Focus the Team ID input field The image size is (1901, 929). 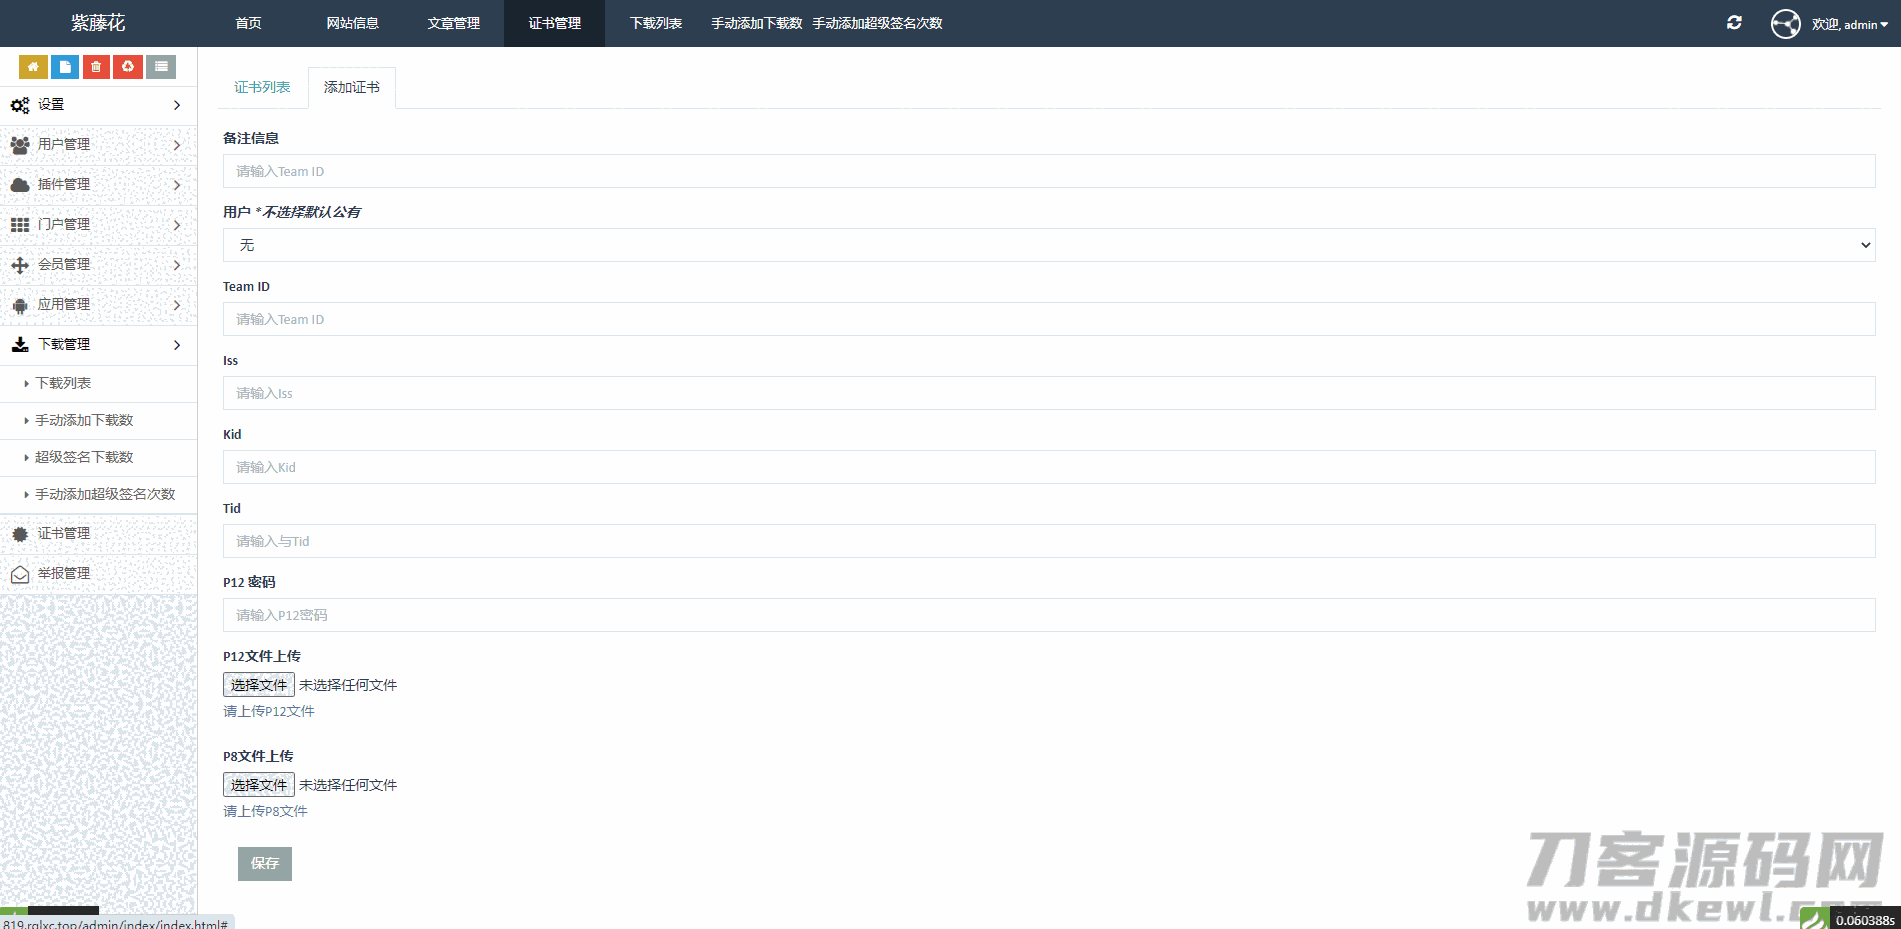pyautogui.click(x=1049, y=319)
